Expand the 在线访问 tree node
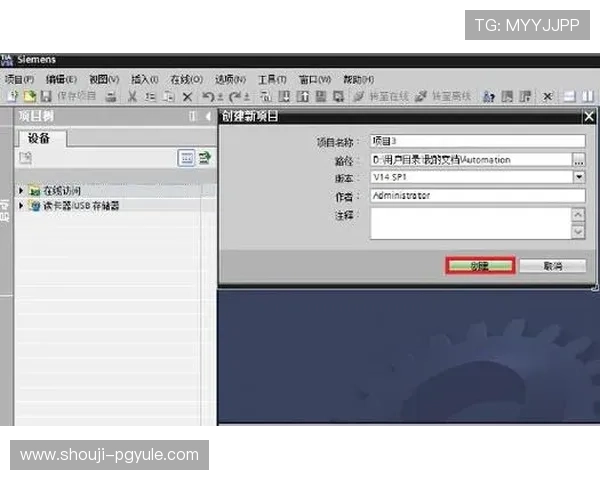This screenshot has width=600, height=480. click(x=21, y=190)
